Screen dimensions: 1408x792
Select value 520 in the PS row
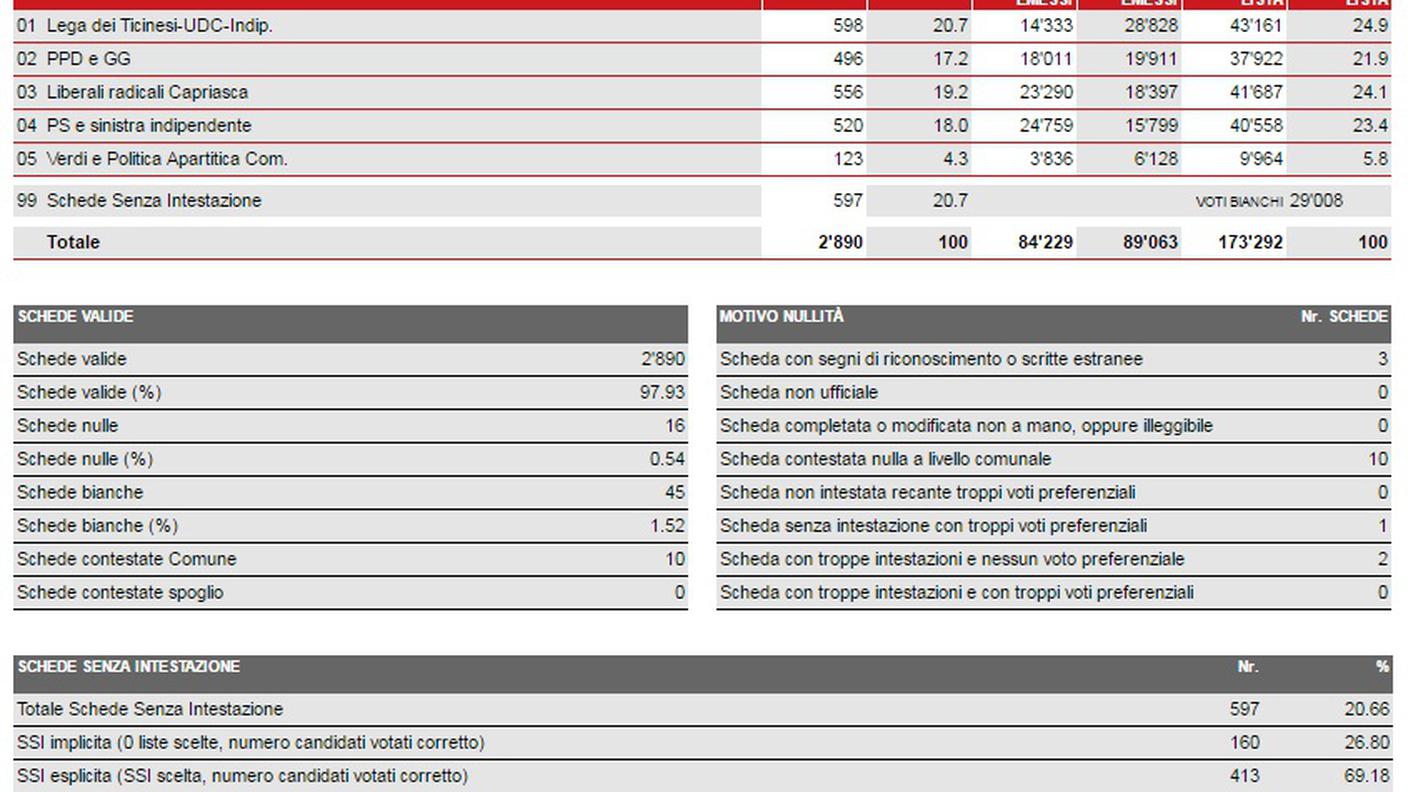click(847, 125)
